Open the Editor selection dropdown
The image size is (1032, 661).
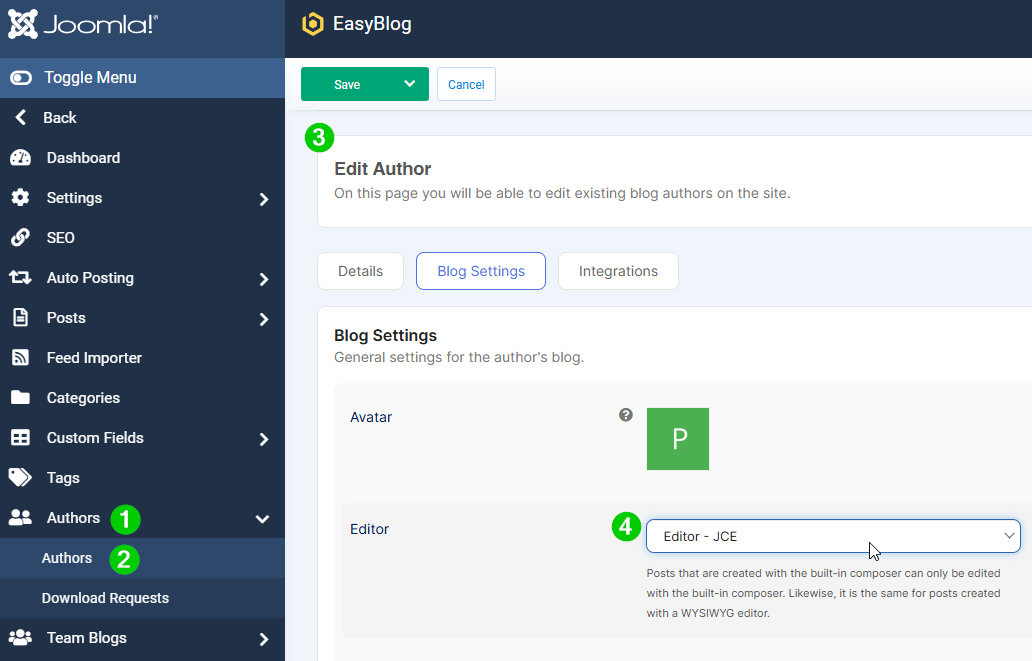832,536
